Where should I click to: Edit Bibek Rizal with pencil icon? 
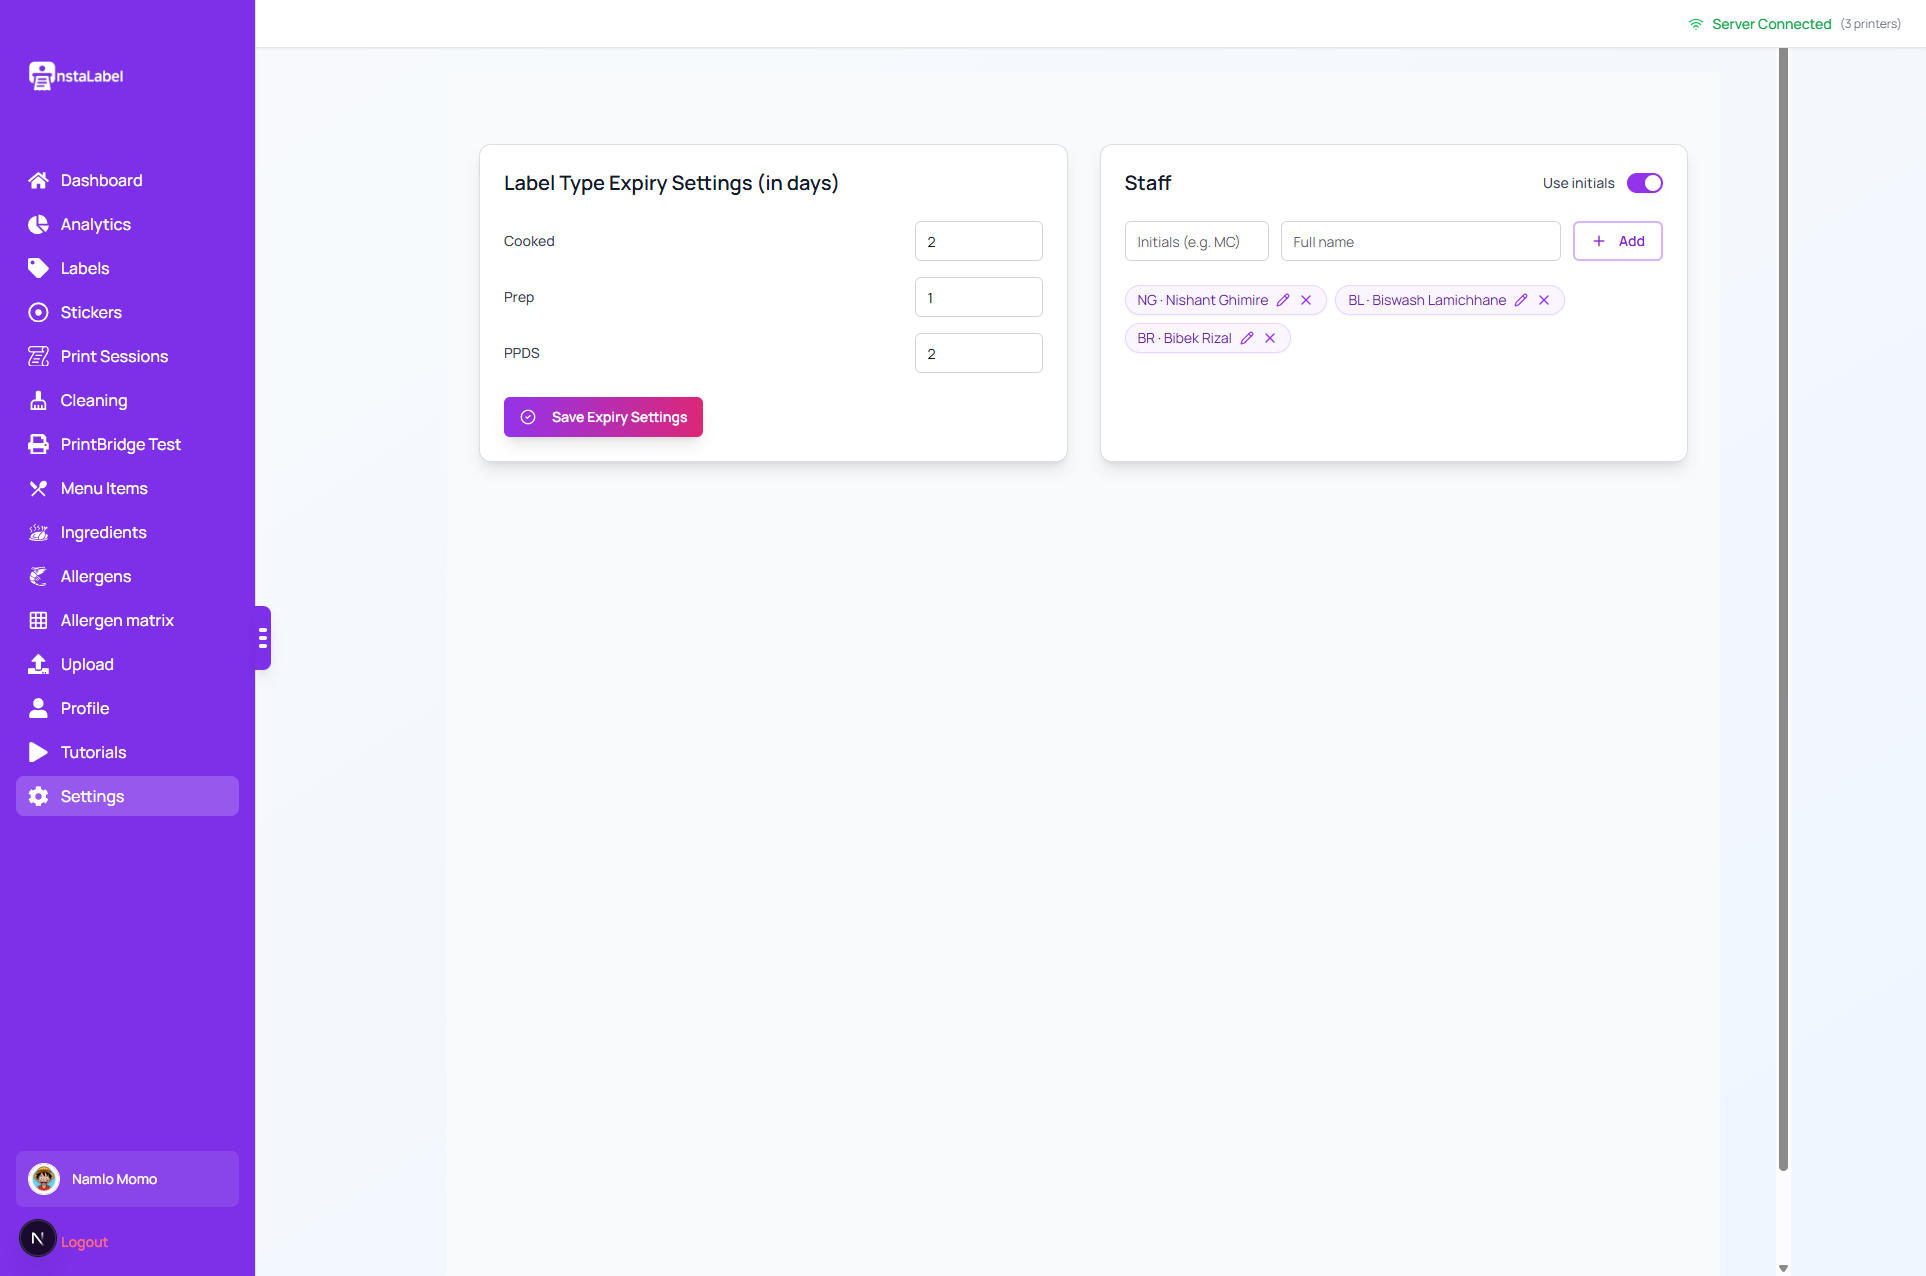[1247, 338]
